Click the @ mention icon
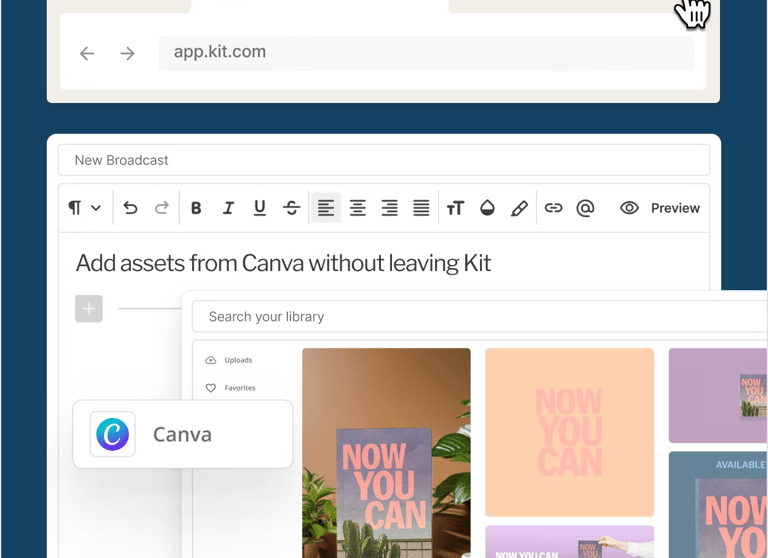This screenshot has width=768, height=558. click(x=585, y=208)
